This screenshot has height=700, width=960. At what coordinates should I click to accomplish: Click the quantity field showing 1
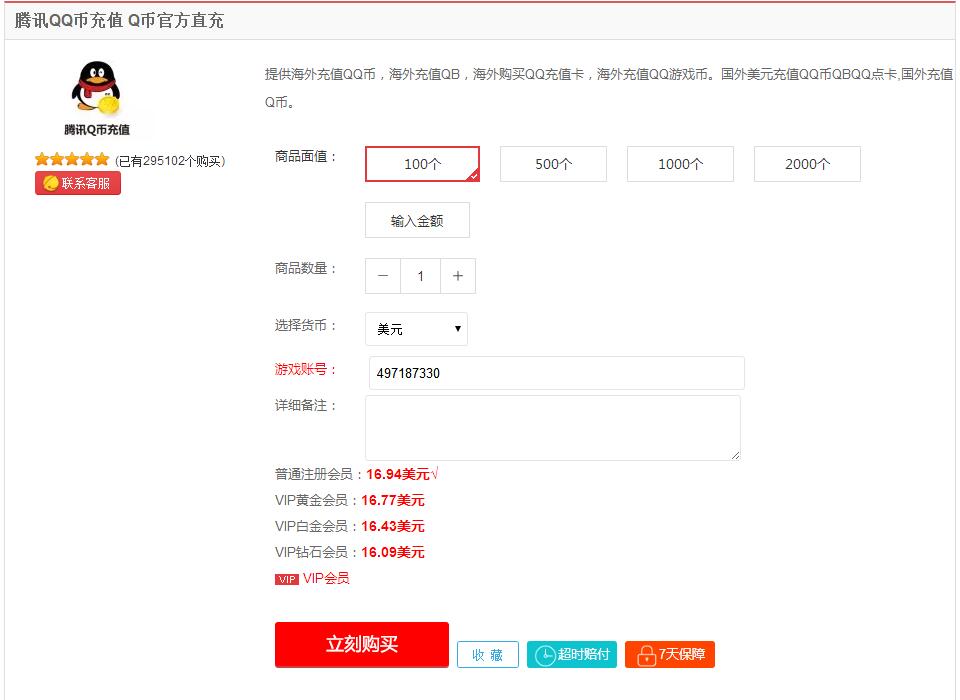[421, 276]
